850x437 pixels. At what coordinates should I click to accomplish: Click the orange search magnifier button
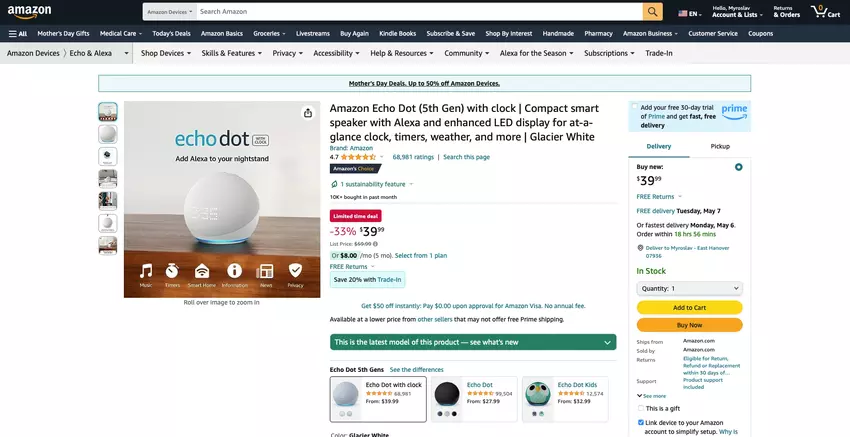652,11
